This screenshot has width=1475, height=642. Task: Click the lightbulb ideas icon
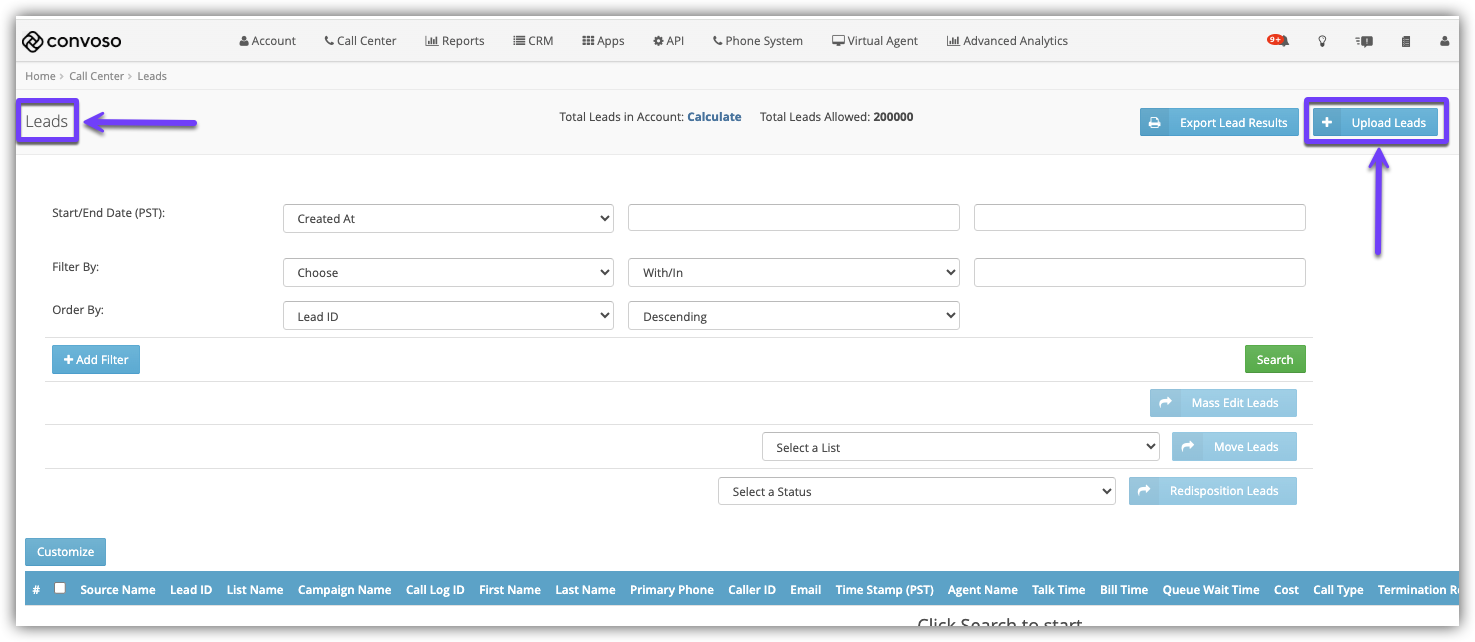[x=1322, y=41]
